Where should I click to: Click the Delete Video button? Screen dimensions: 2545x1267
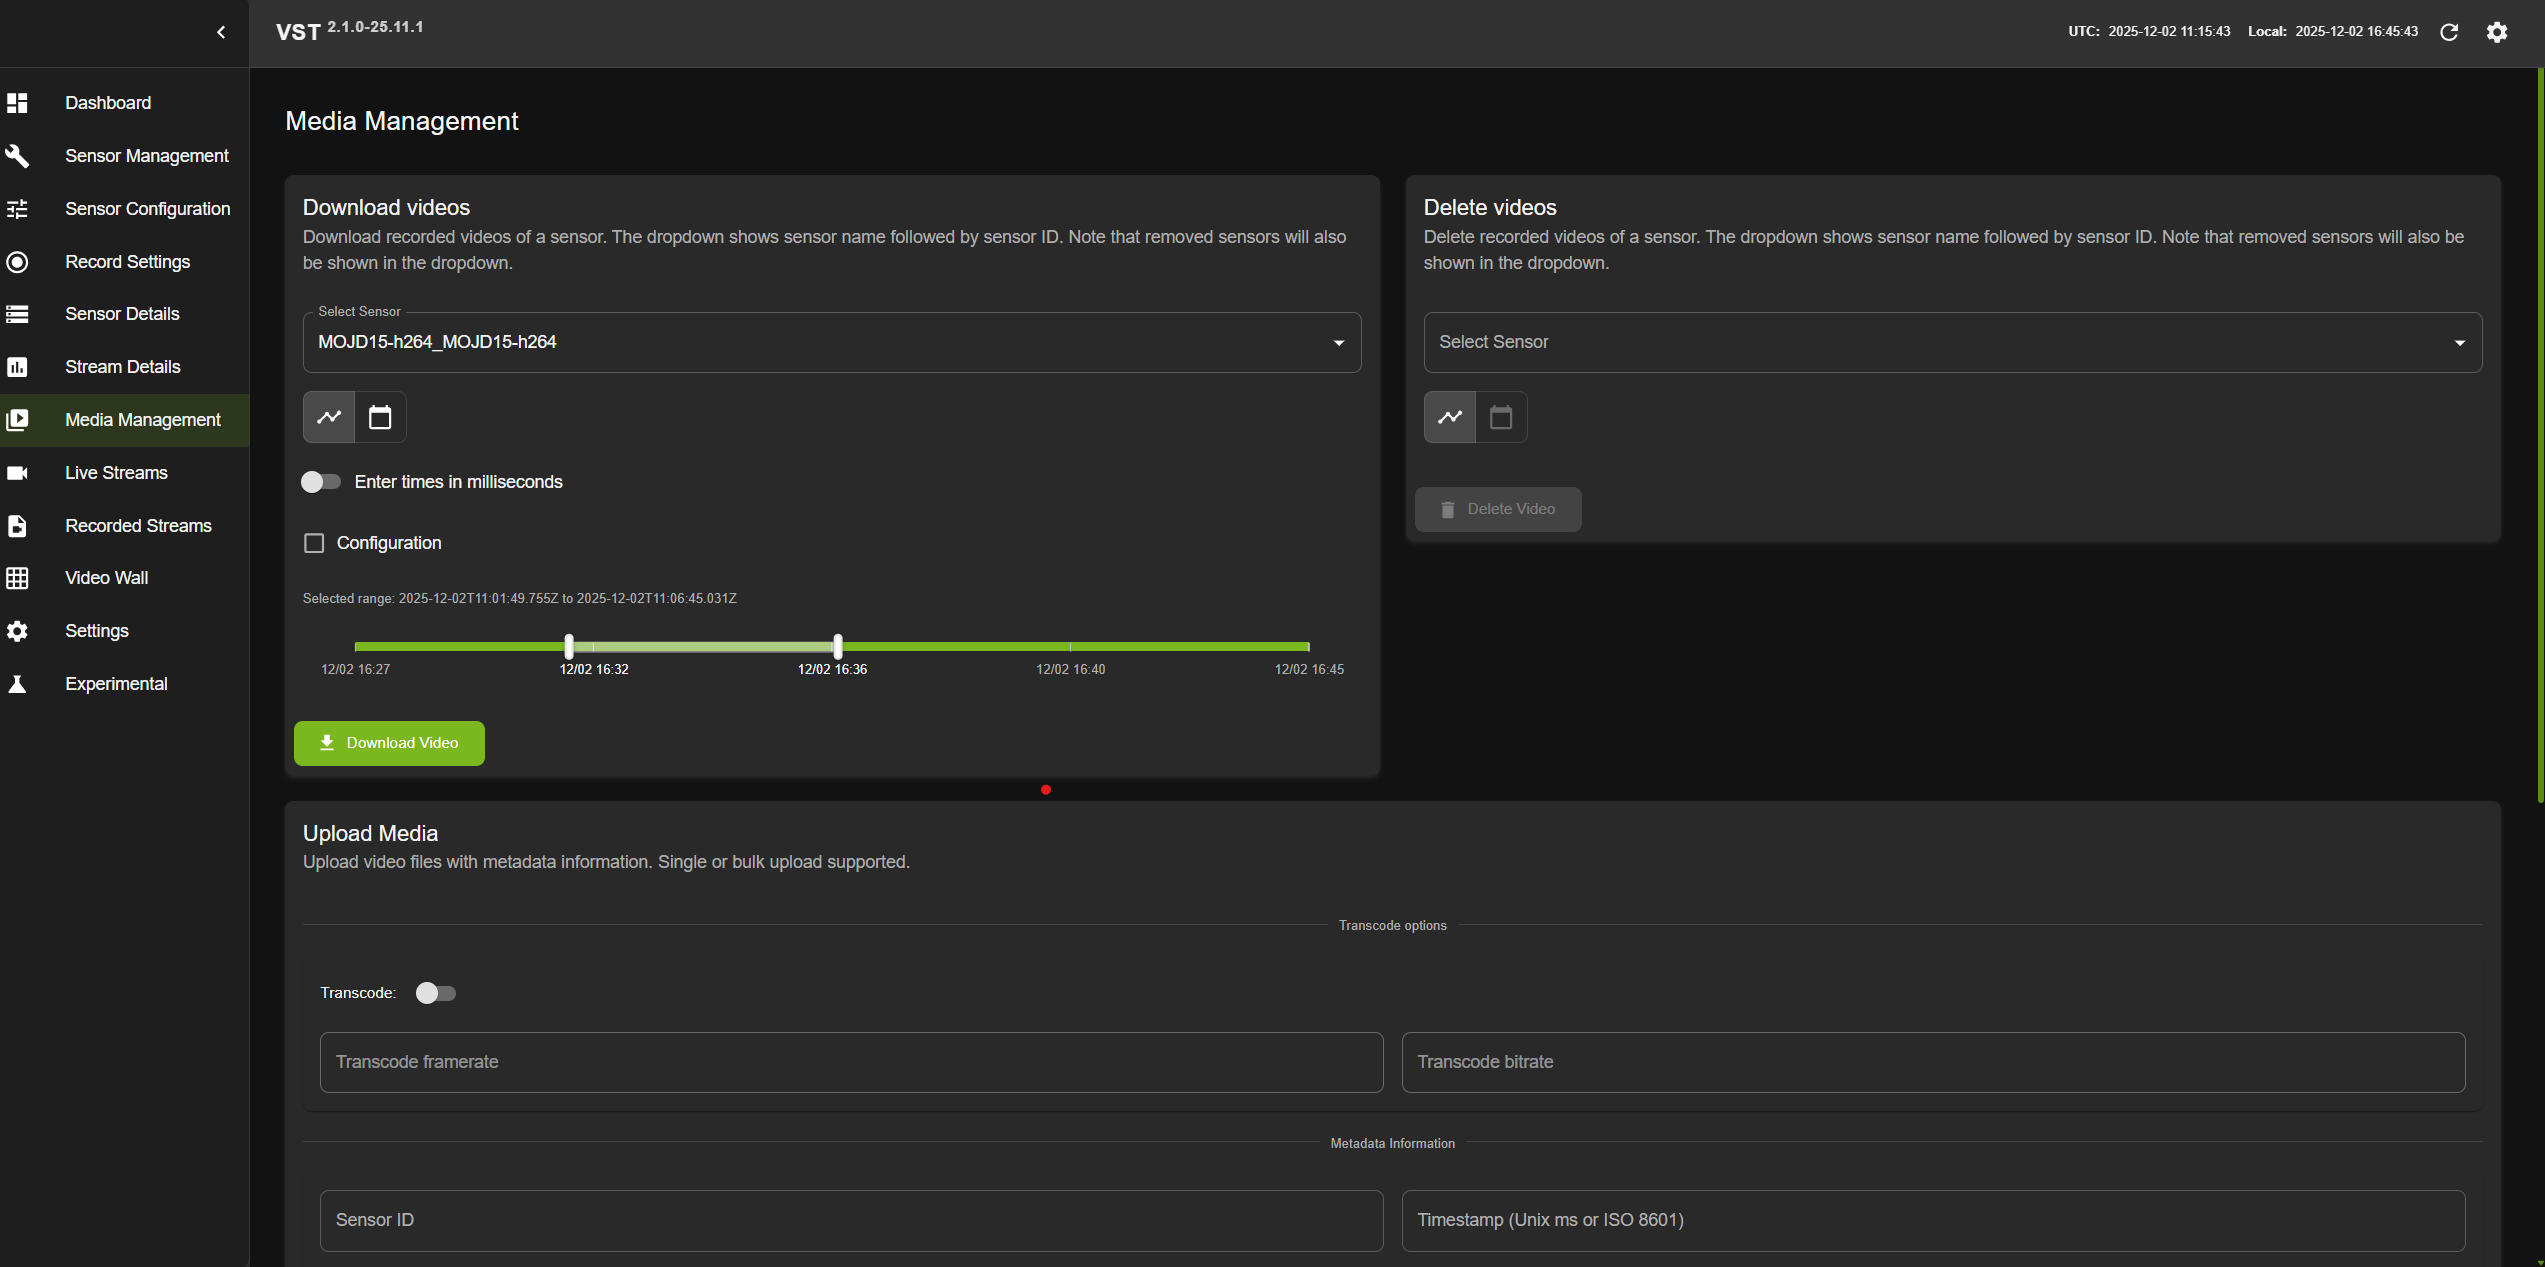(1498, 509)
